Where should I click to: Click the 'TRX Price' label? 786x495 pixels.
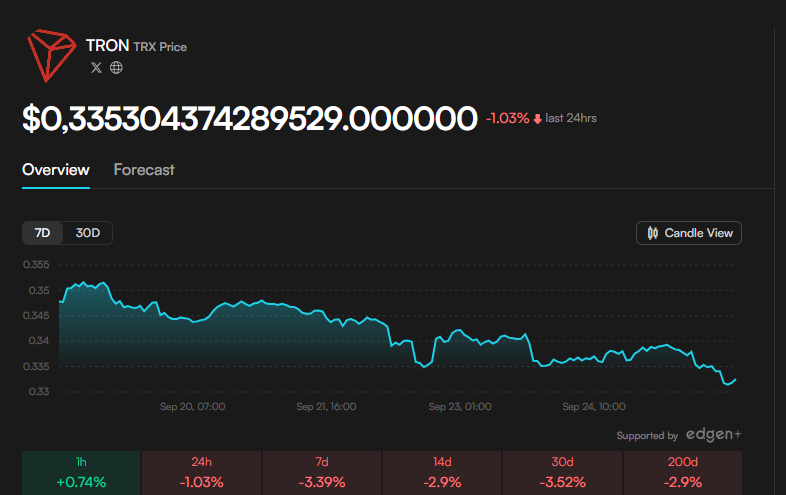(x=160, y=47)
